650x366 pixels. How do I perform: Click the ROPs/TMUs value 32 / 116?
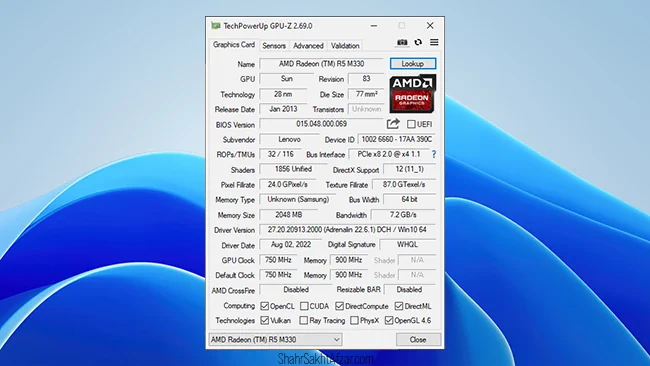(x=281, y=154)
